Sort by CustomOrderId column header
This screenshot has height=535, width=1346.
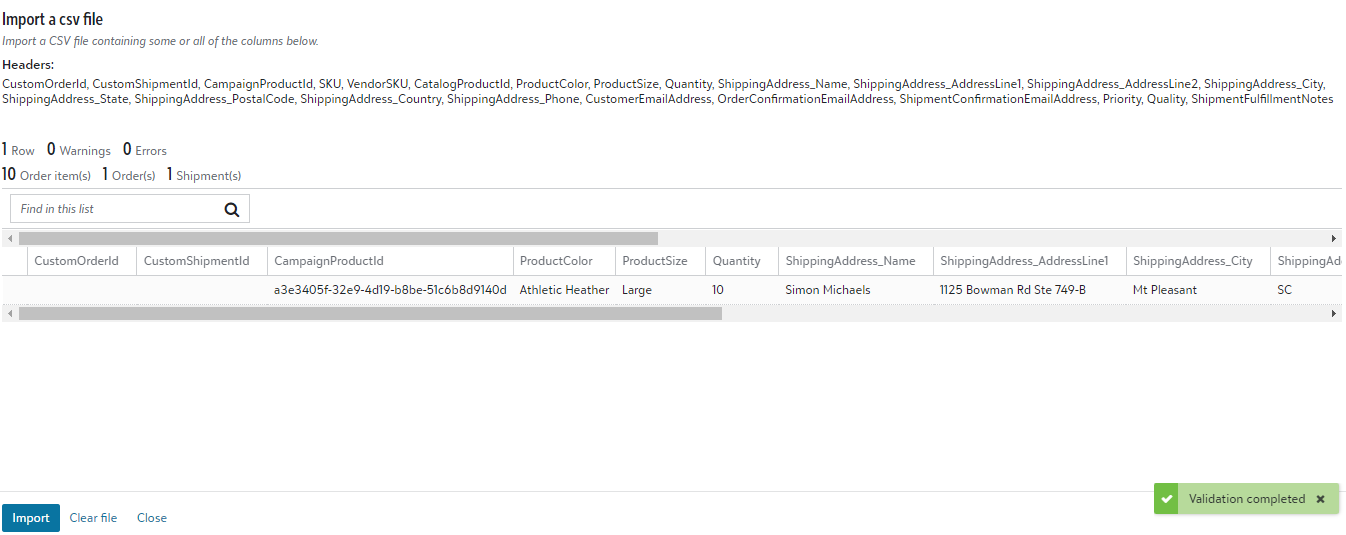tap(82, 261)
